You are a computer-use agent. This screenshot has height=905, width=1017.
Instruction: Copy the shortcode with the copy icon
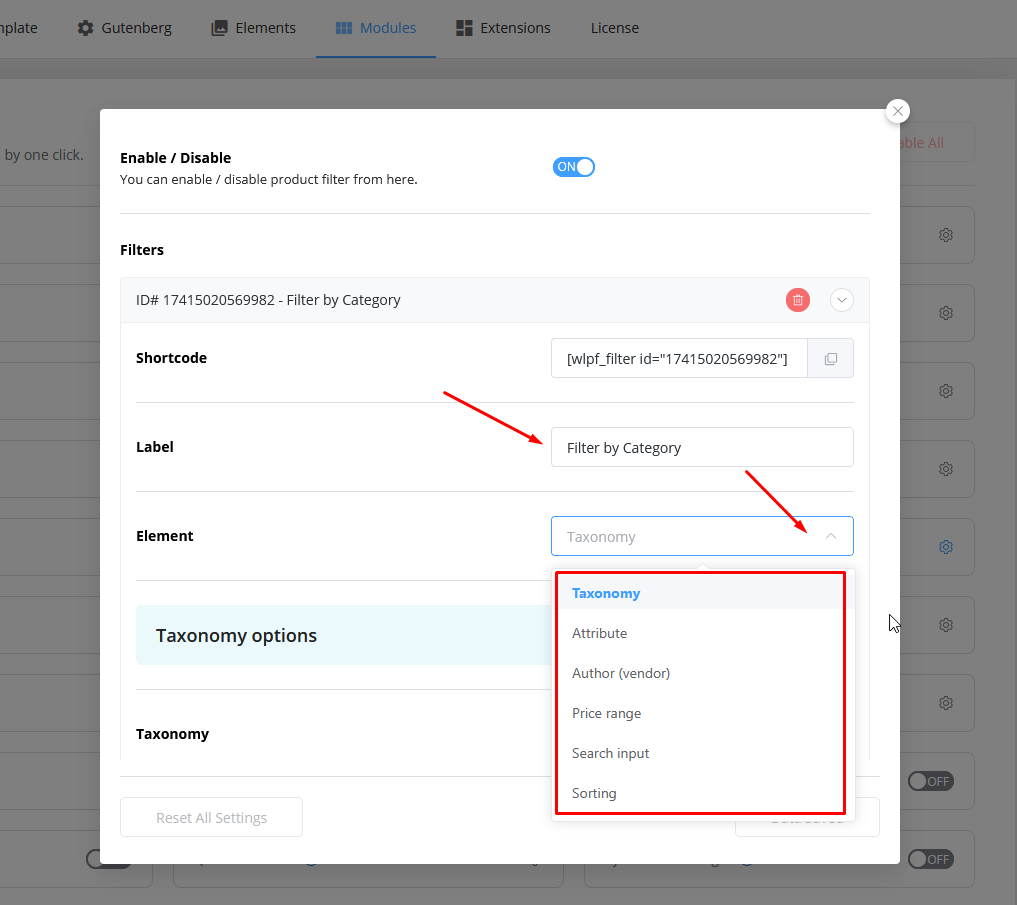tap(830, 359)
